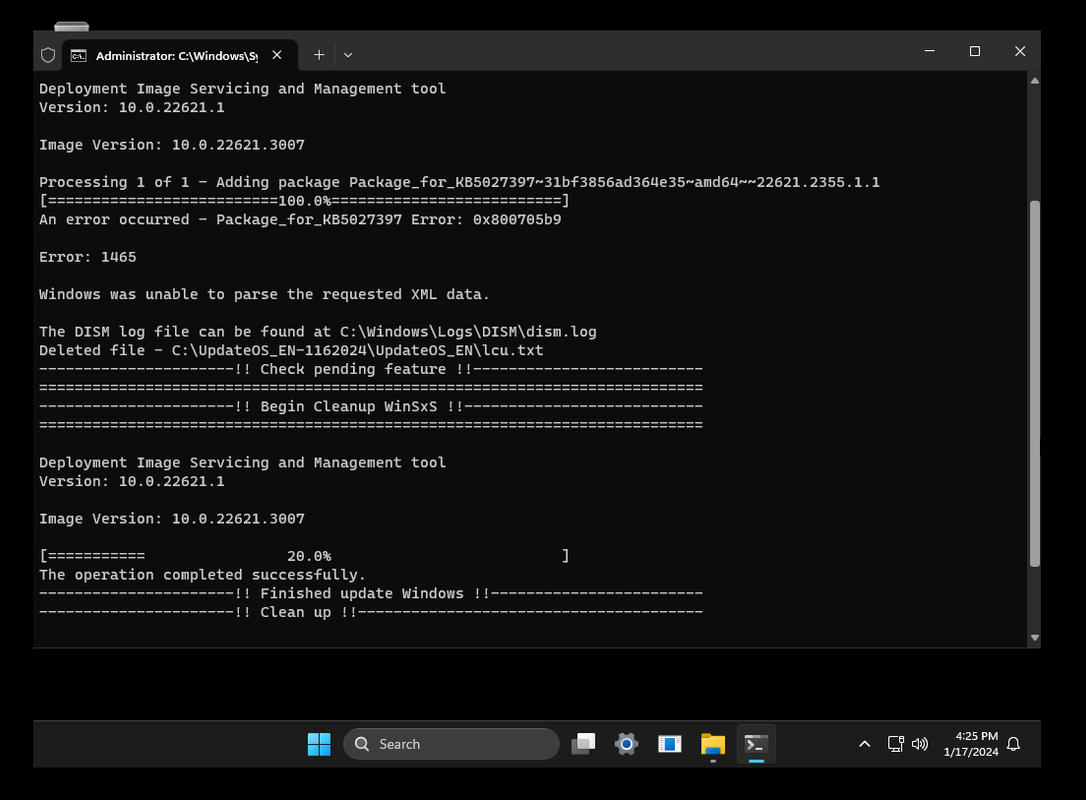Click the taskbar Search box
Viewport: 1086px width, 800px height.
pos(452,745)
